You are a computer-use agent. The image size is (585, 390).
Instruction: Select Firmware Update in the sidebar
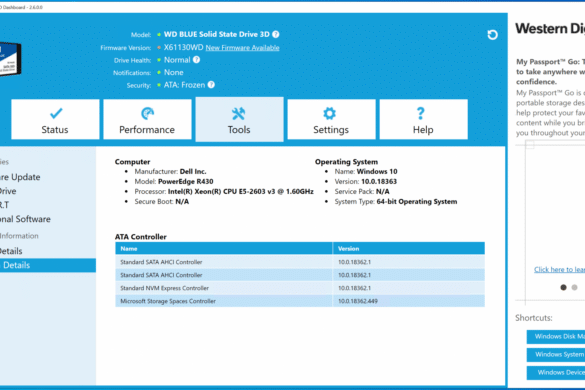click(x=20, y=177)
